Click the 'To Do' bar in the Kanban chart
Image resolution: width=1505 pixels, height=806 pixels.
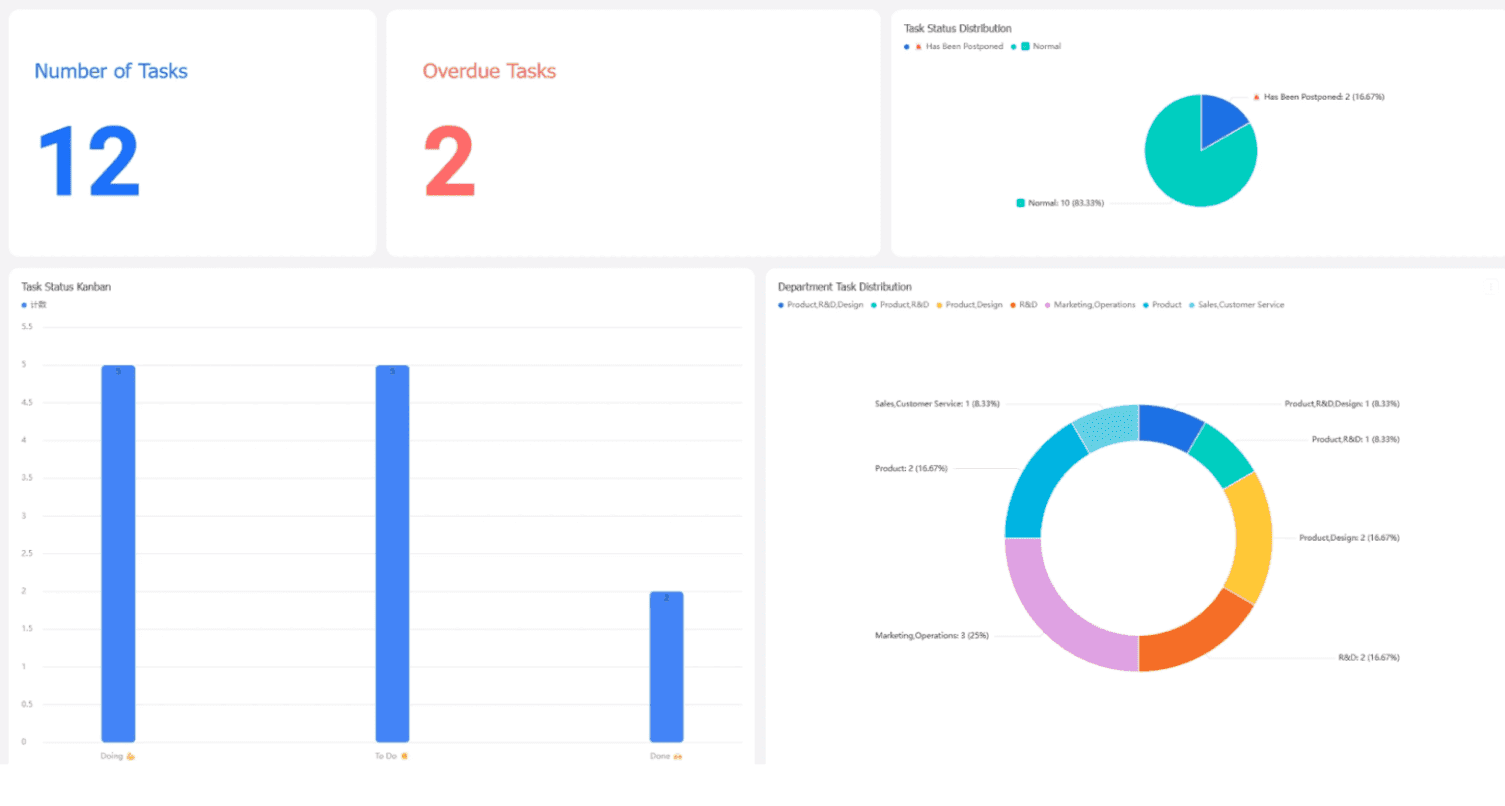(392, 553)
